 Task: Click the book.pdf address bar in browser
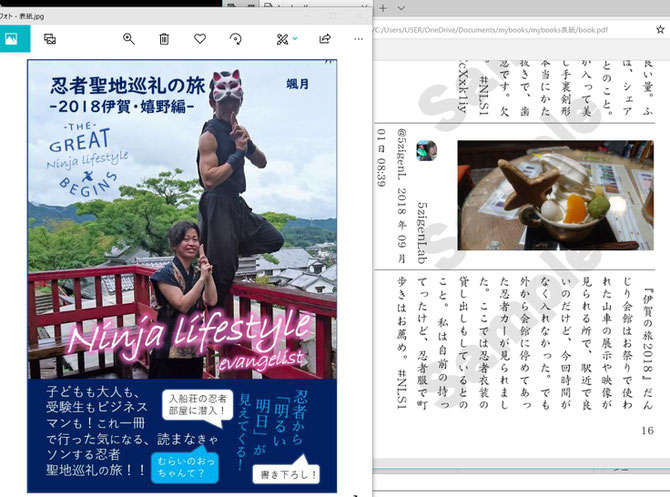click(x=491, y=30)
